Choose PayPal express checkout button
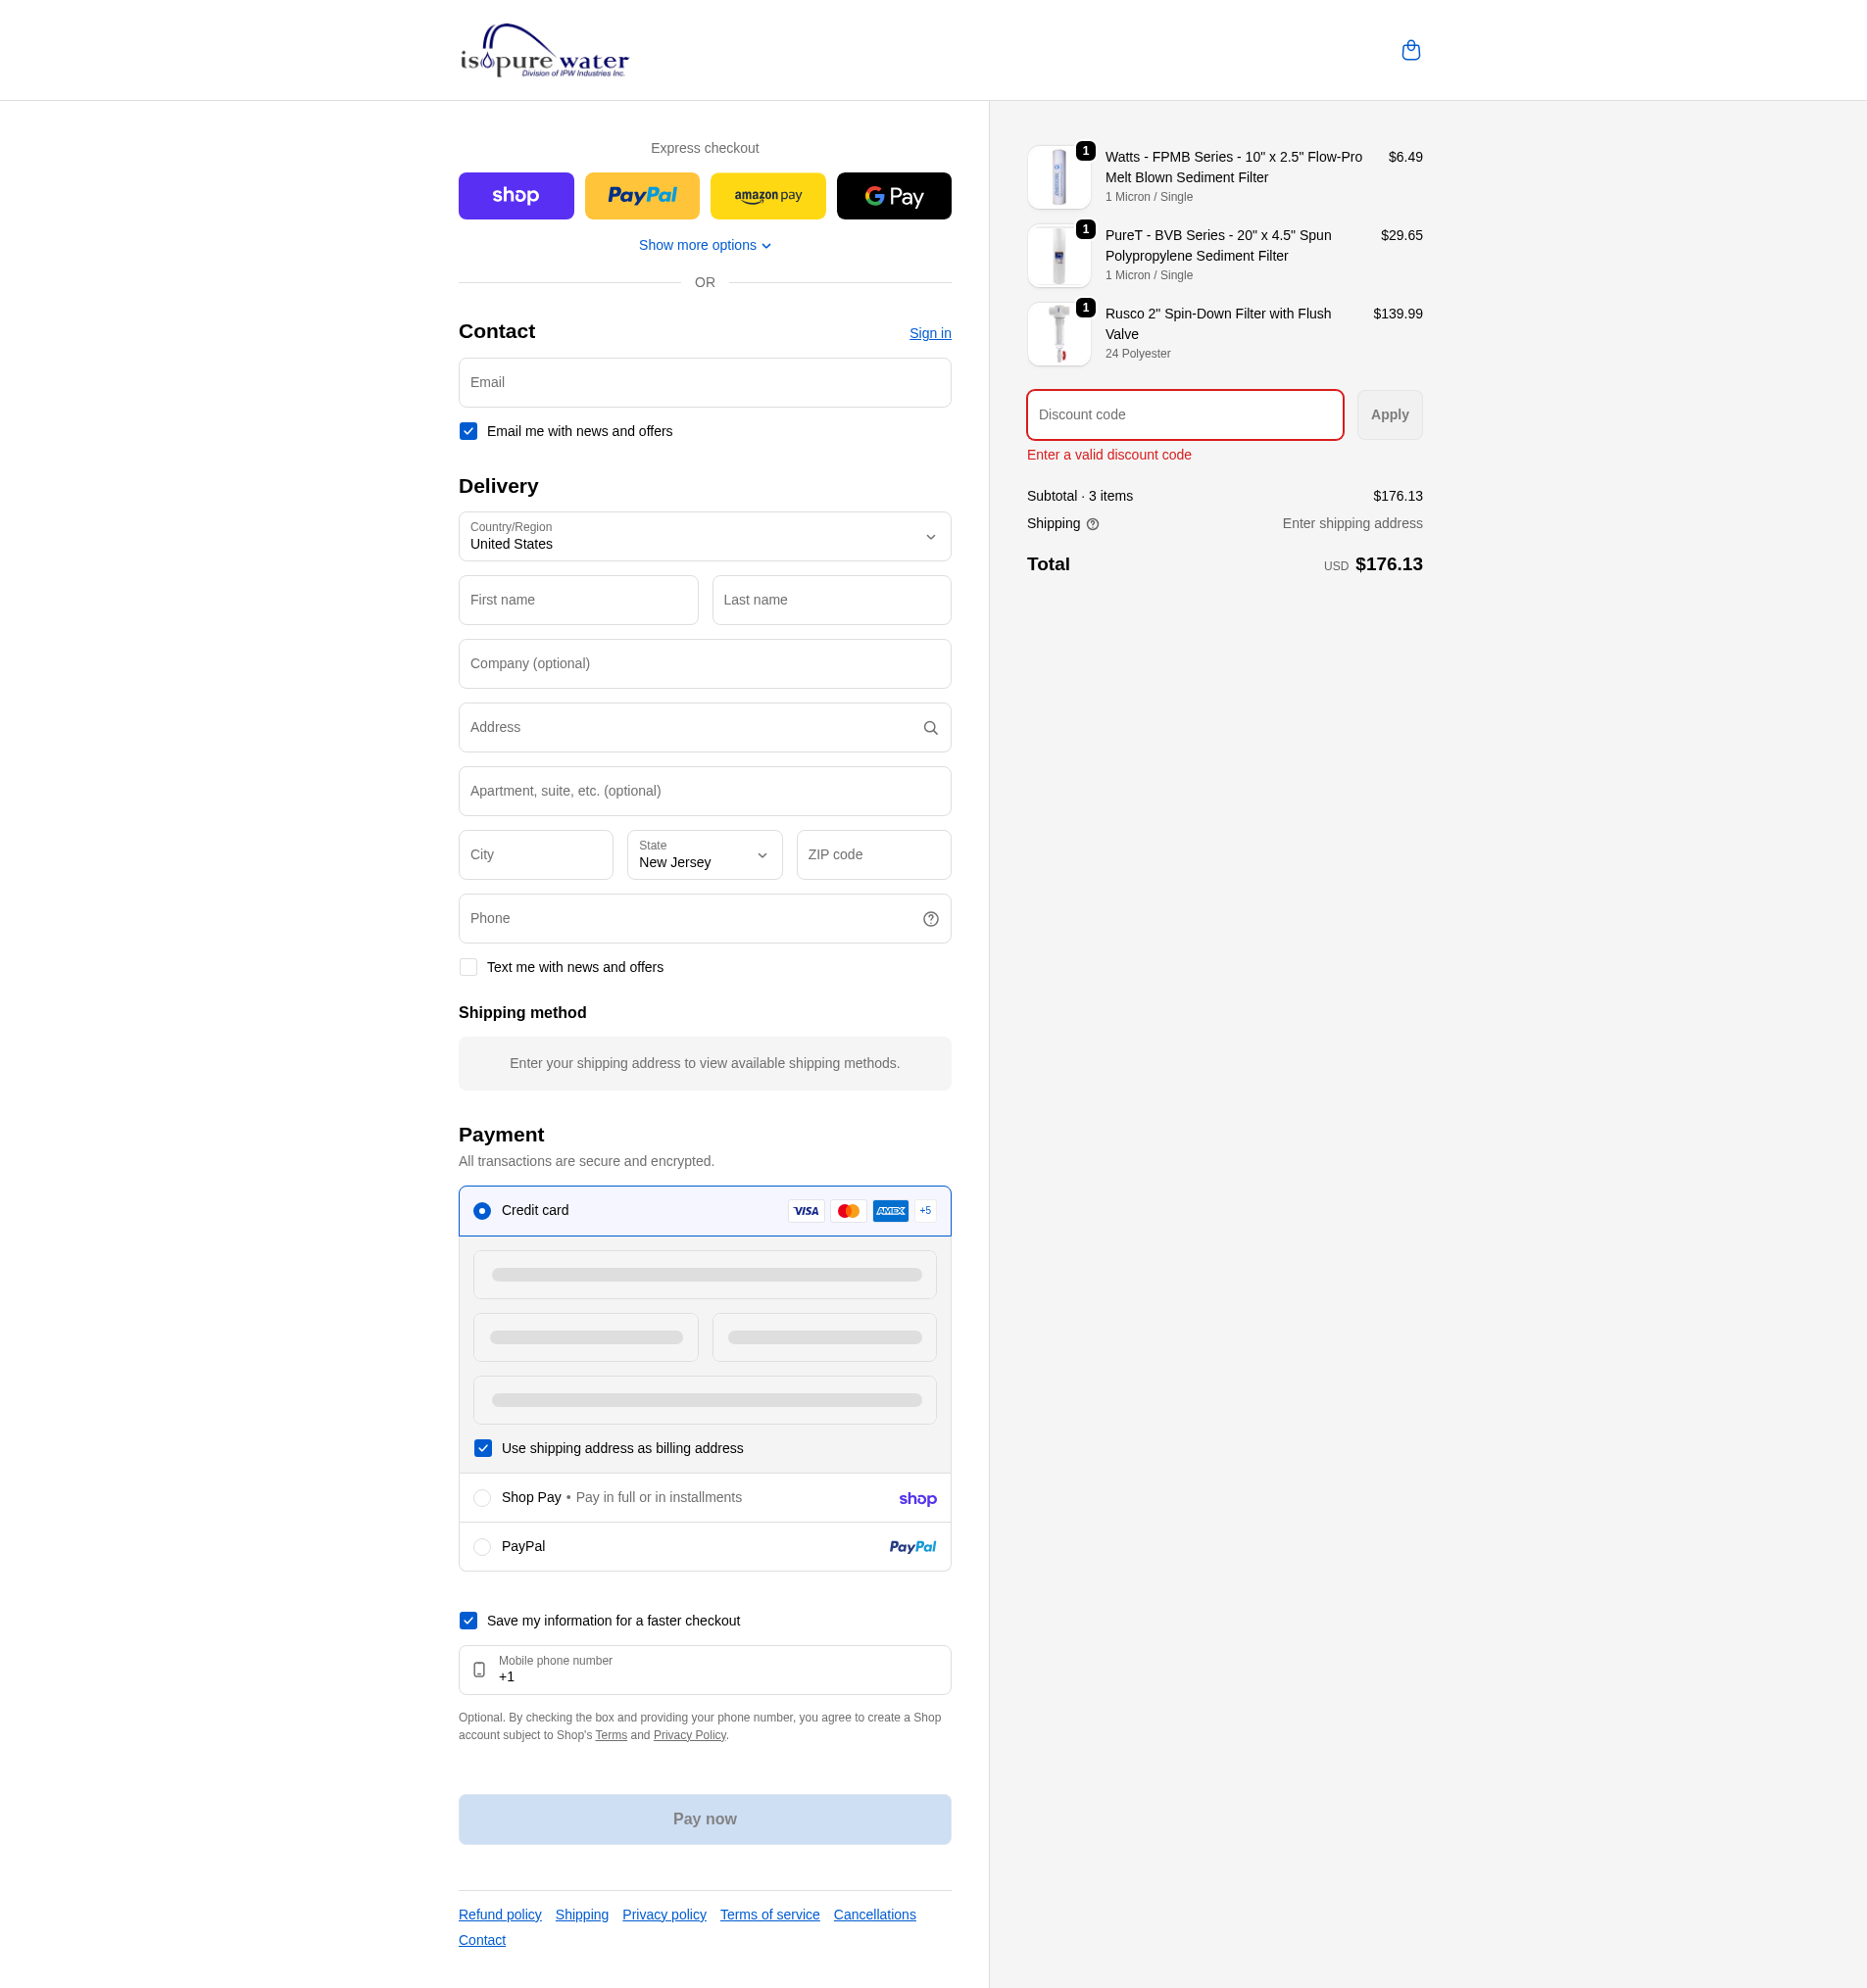The image size is (1867, 1988). click(x=642, y=196)
